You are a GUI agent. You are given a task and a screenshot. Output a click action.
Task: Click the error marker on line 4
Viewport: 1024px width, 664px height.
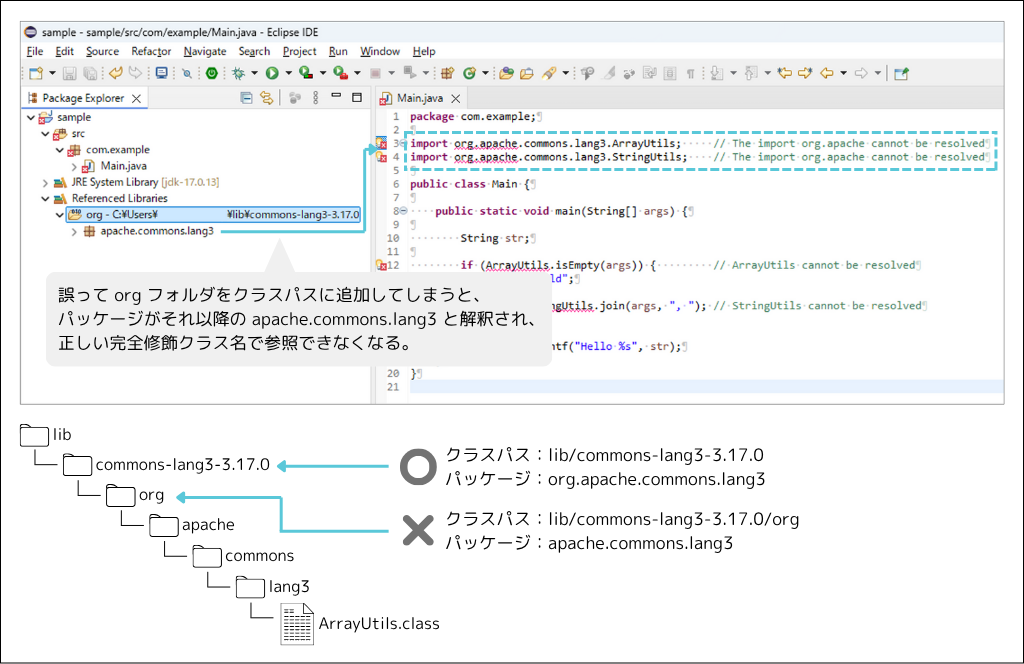pyautogui.click(x=381, y=157)
